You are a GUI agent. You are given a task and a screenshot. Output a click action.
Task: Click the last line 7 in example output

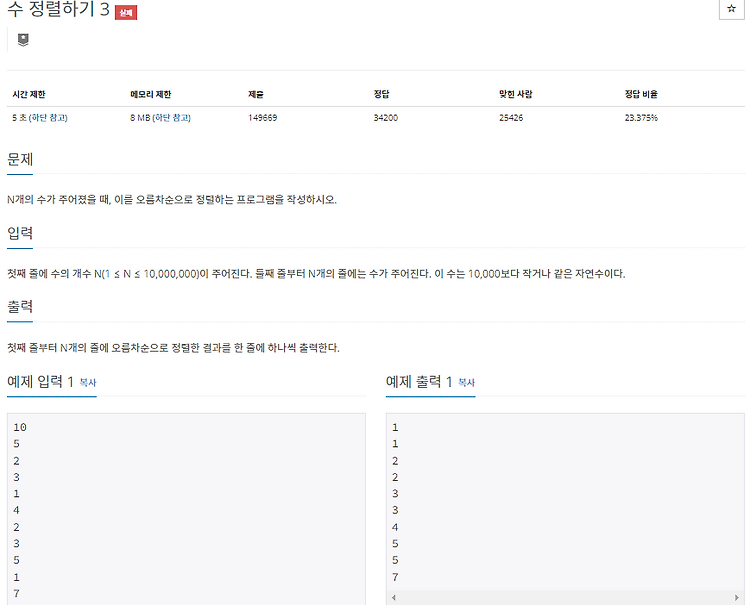(x=395, y=577)
